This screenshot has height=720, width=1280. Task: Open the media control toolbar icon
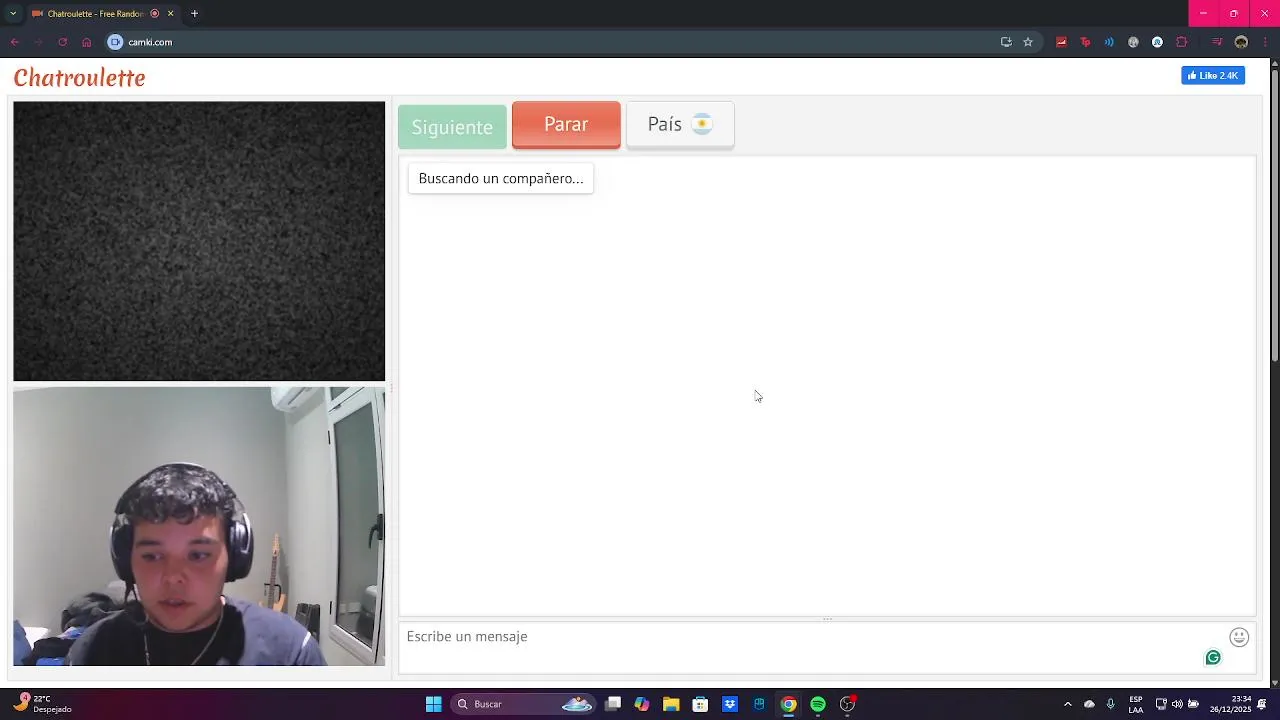point(1217,42)
